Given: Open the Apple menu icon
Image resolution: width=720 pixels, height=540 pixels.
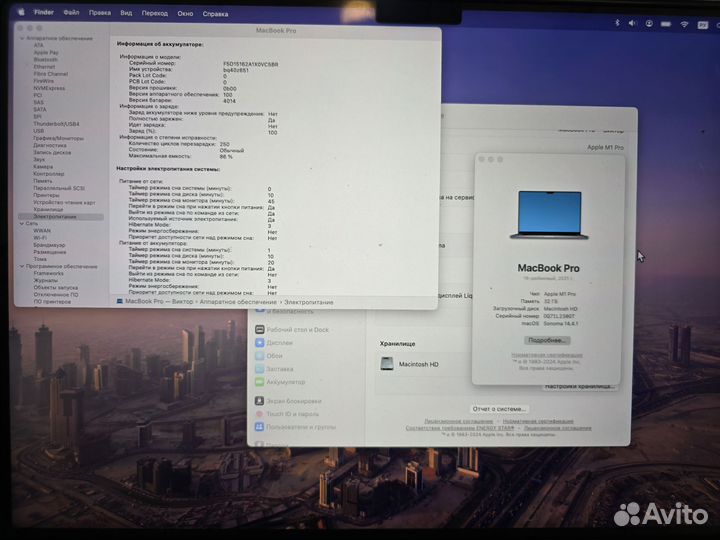Looking at the screenshot, I should point(21,12).
